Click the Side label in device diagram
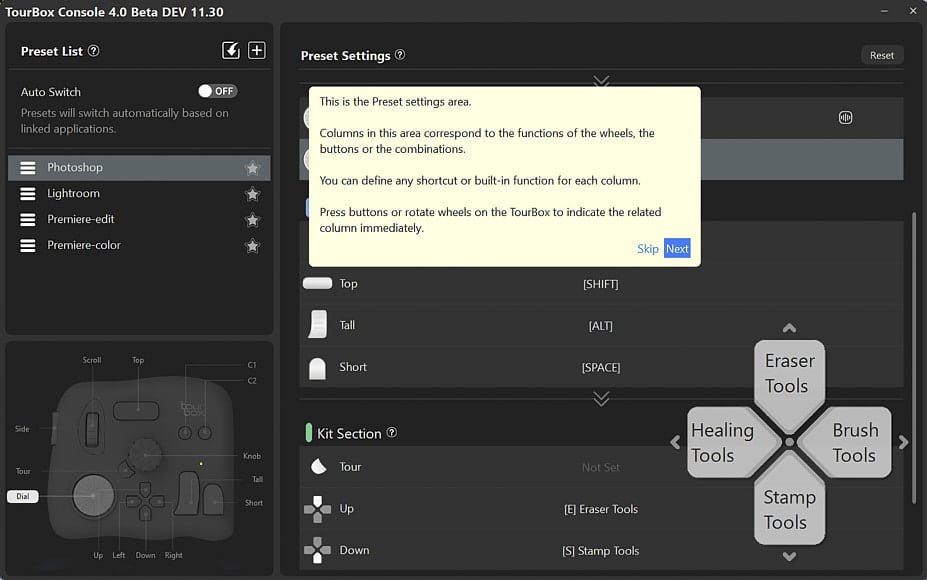 coord(22,429)
